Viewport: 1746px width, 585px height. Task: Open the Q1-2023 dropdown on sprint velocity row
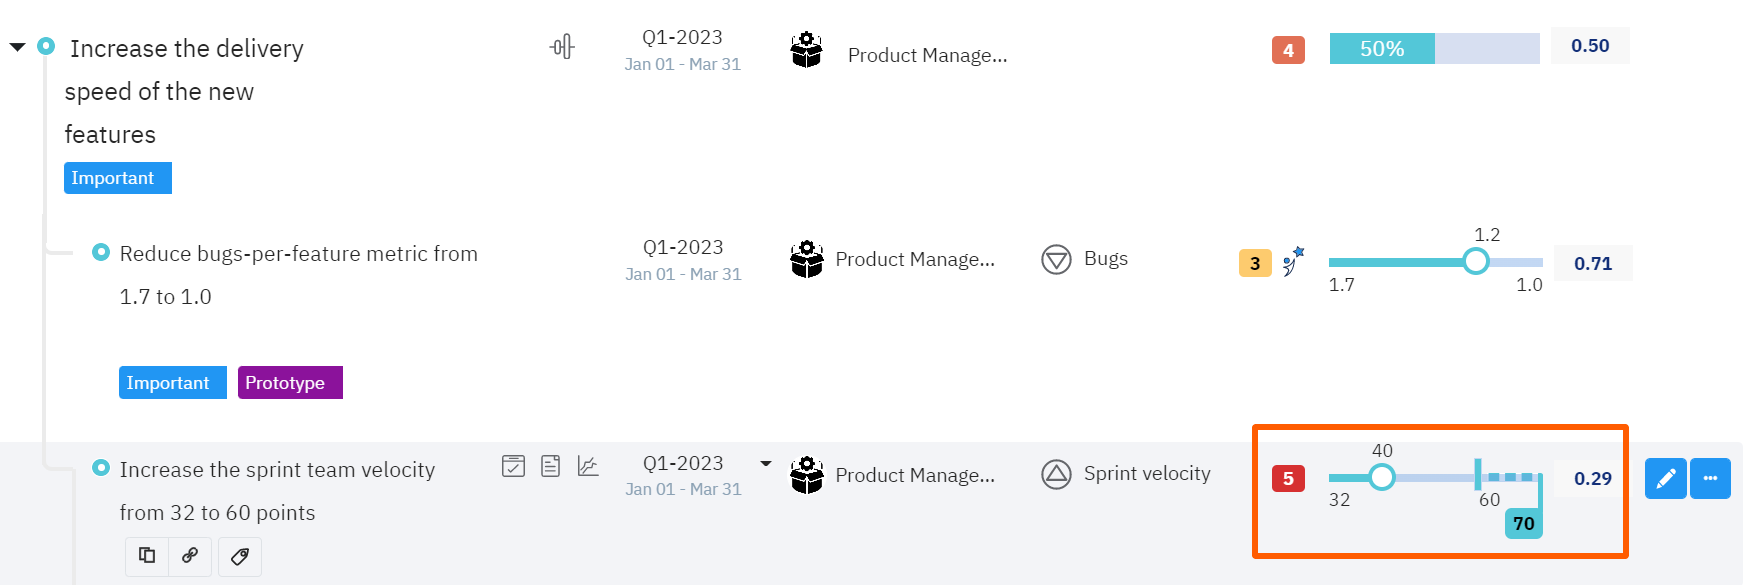(766, 463)
